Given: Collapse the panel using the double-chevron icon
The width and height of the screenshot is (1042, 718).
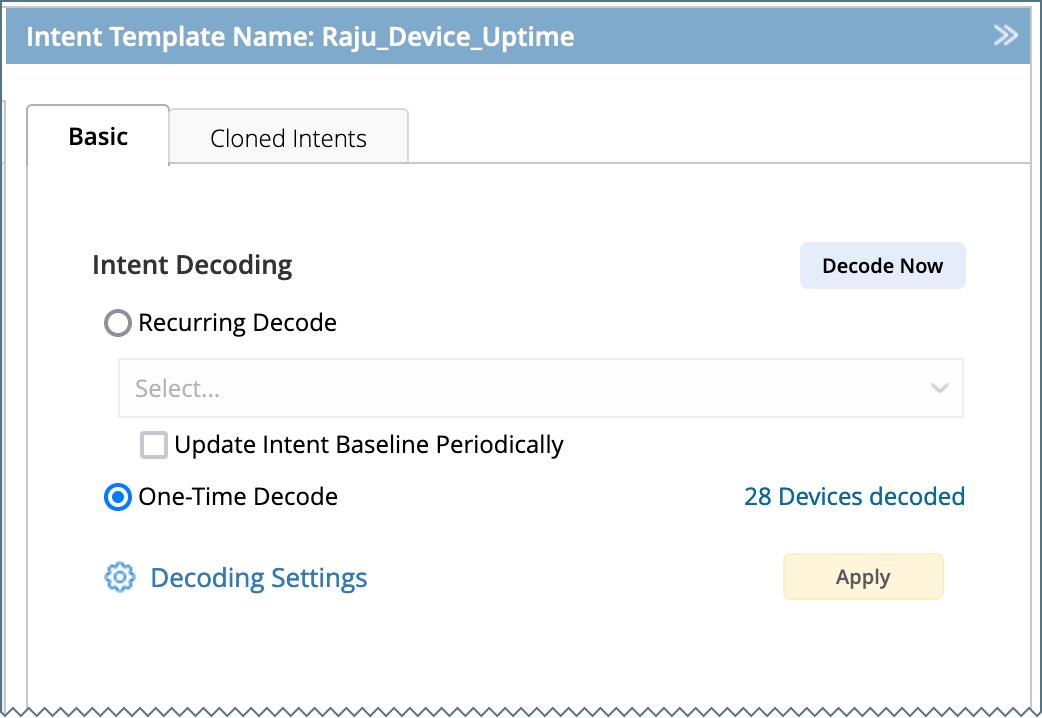Looking at the screenshot, I should [1005, 36].
